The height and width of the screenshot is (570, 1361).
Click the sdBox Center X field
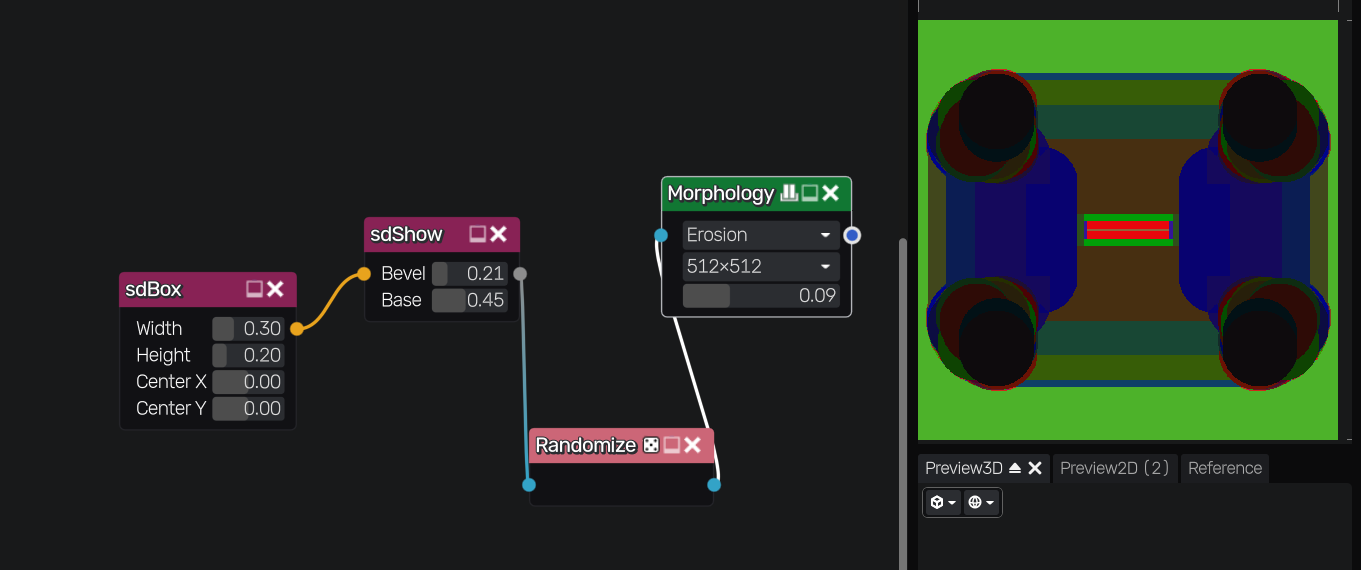[x=248, y=382]
